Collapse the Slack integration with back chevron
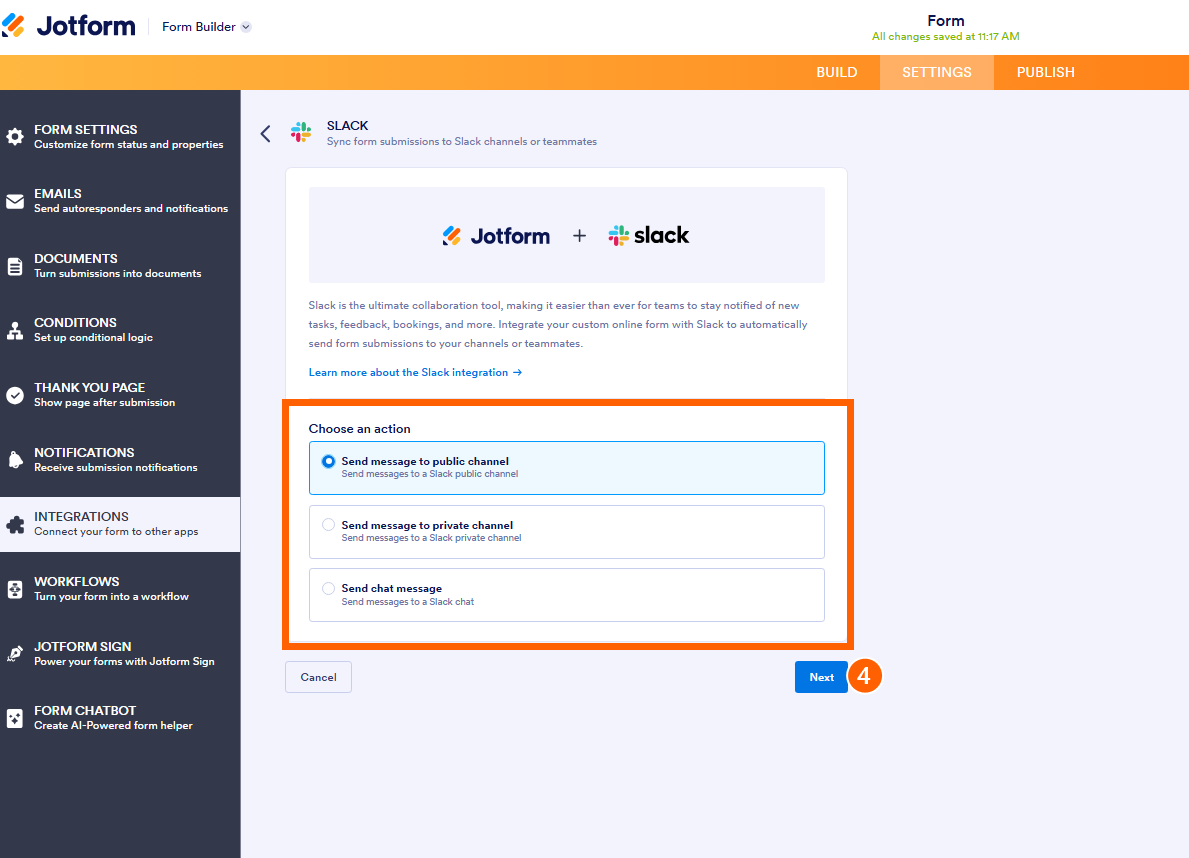The width and height of the screenshot is (1189, 858). pyautogui.click(x=265, y=133)
